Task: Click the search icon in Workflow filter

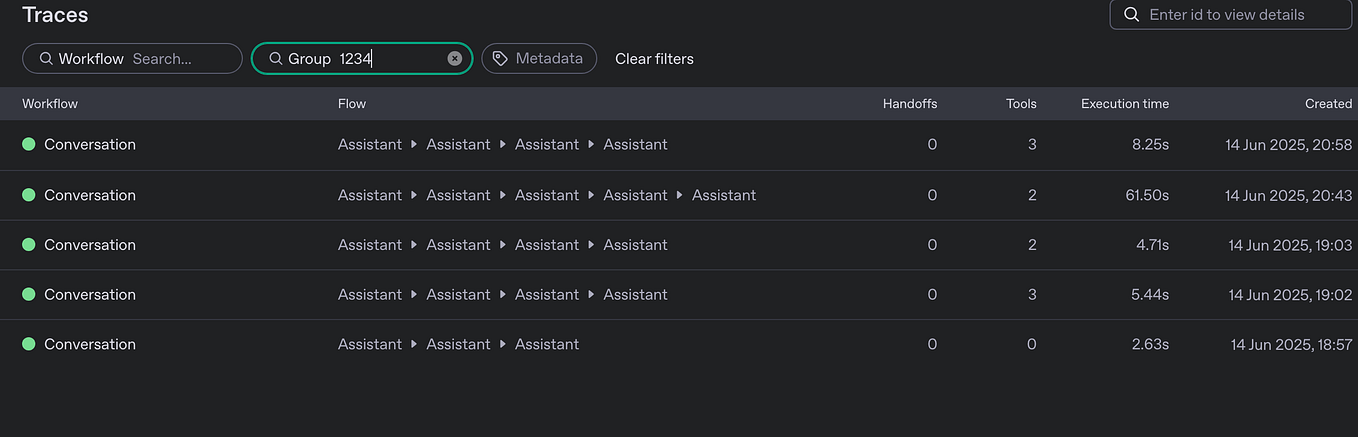Action: coord(46,59)
